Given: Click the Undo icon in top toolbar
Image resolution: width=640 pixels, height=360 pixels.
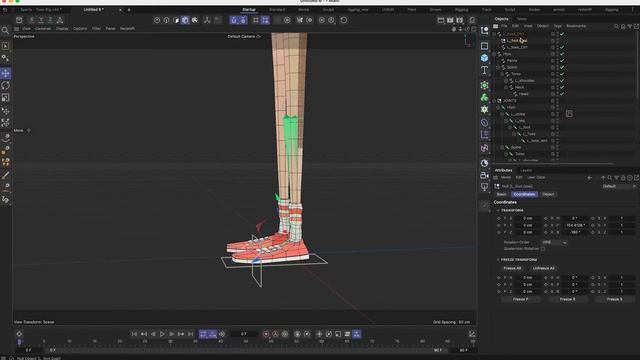Looking at the screenshot, I should [x=4, y=9].
